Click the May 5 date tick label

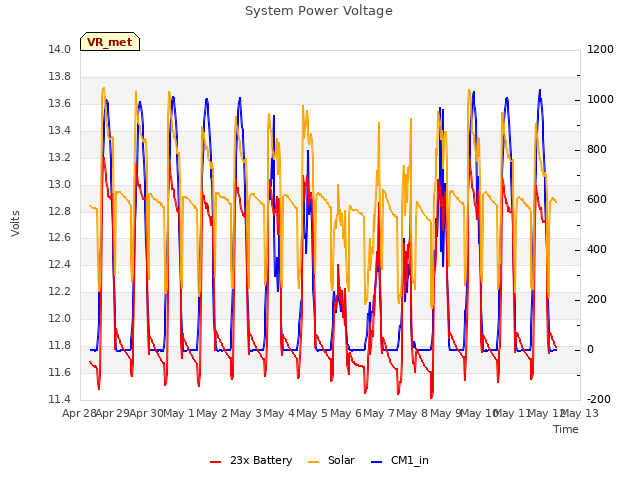(x=312, y=413)
